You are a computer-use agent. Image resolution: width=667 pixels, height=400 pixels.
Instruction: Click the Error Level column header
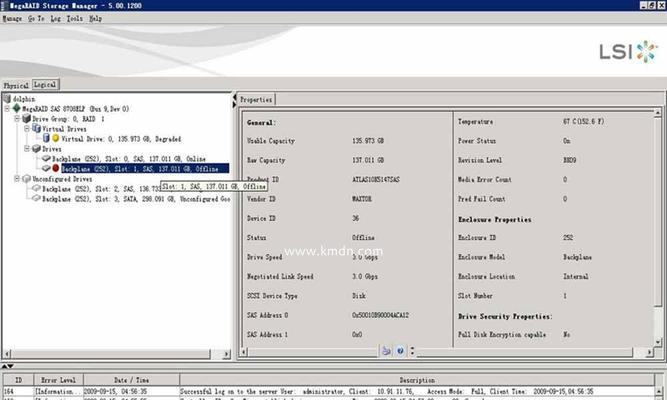coord(58,380)
